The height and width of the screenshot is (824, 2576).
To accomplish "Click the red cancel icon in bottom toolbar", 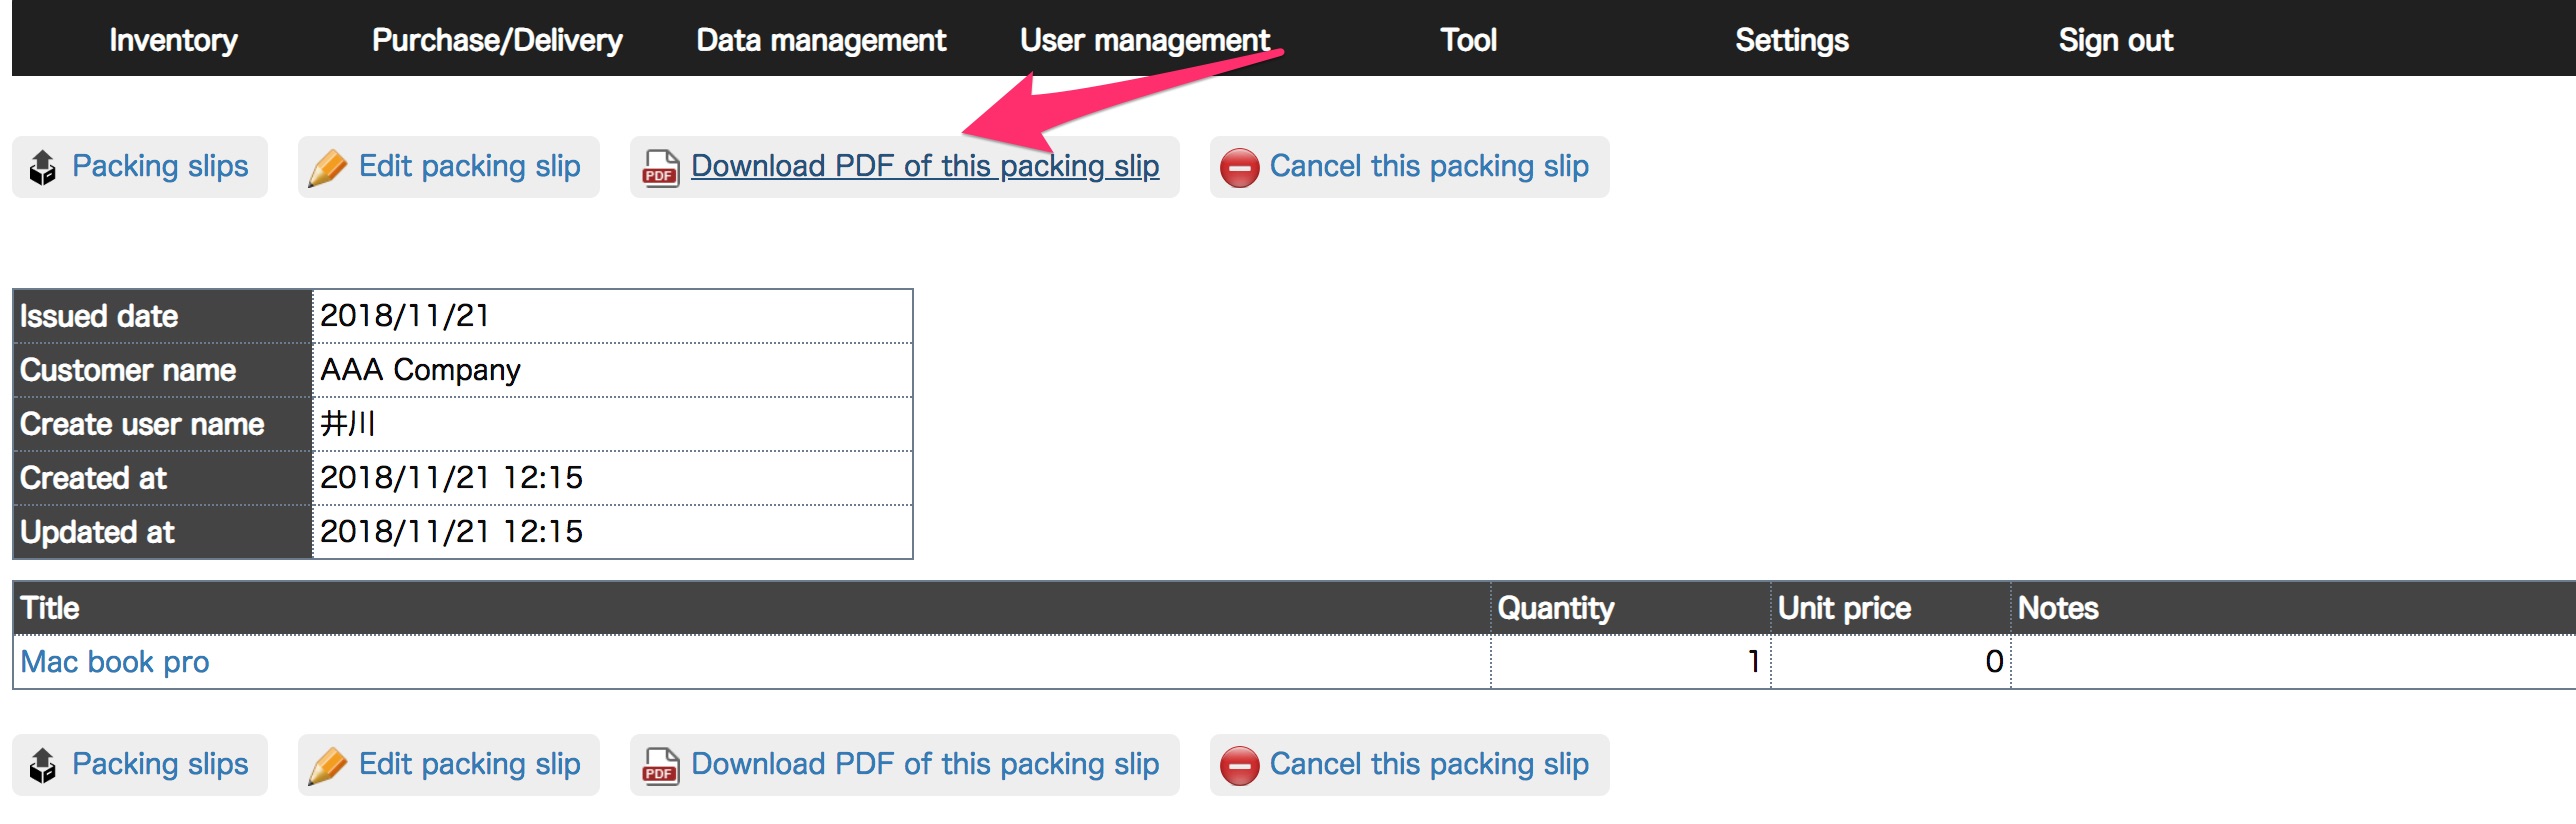I will click(x=1239, y=765).
